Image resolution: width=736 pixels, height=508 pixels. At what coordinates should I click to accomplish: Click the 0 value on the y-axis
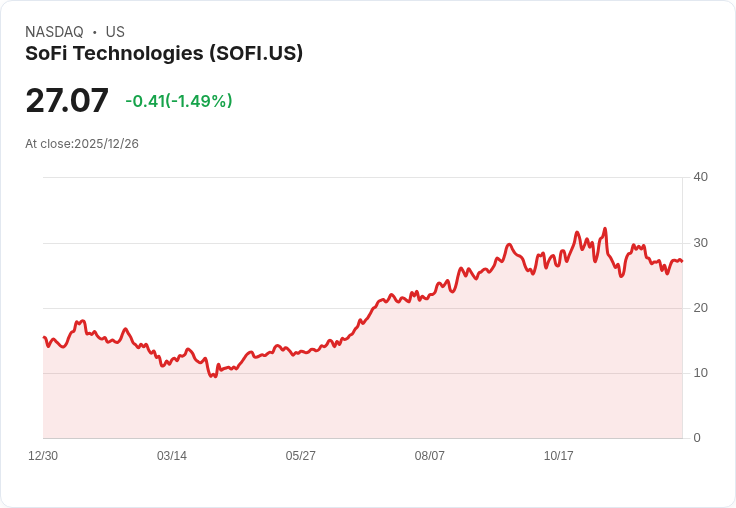pyautogui.click(x=697, y=438)
